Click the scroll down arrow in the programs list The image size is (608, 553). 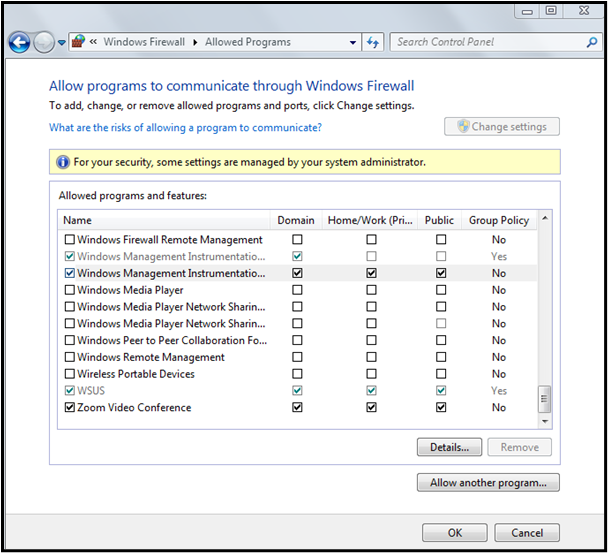(545, 421)
